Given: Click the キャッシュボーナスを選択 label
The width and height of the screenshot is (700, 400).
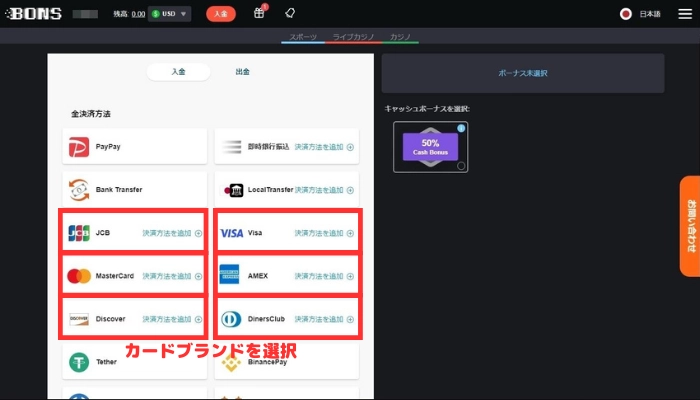Looking at the screenshot, I should (x=427, y=108).
